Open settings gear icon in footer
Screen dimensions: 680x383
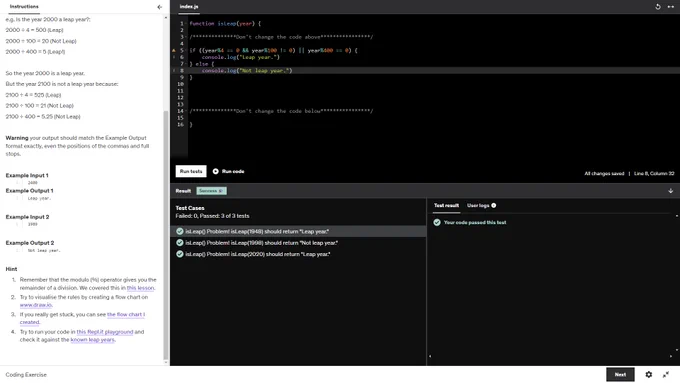648,374
